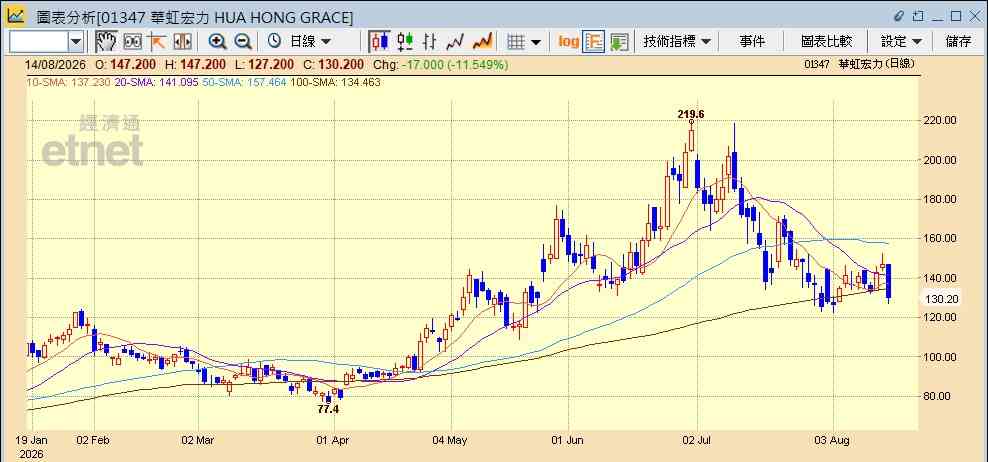Click the green download arrow icon
988x462 pixels.
[619, 42]
